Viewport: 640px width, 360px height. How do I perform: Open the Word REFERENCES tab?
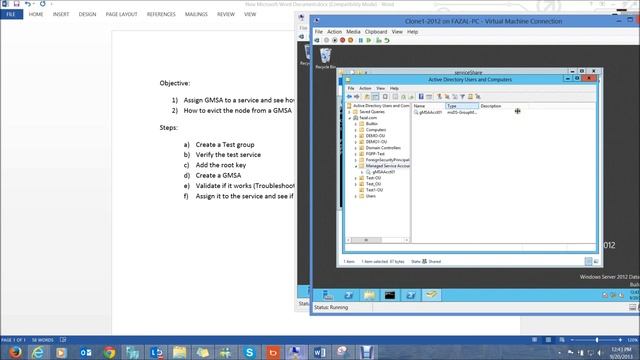click(161, 14)
